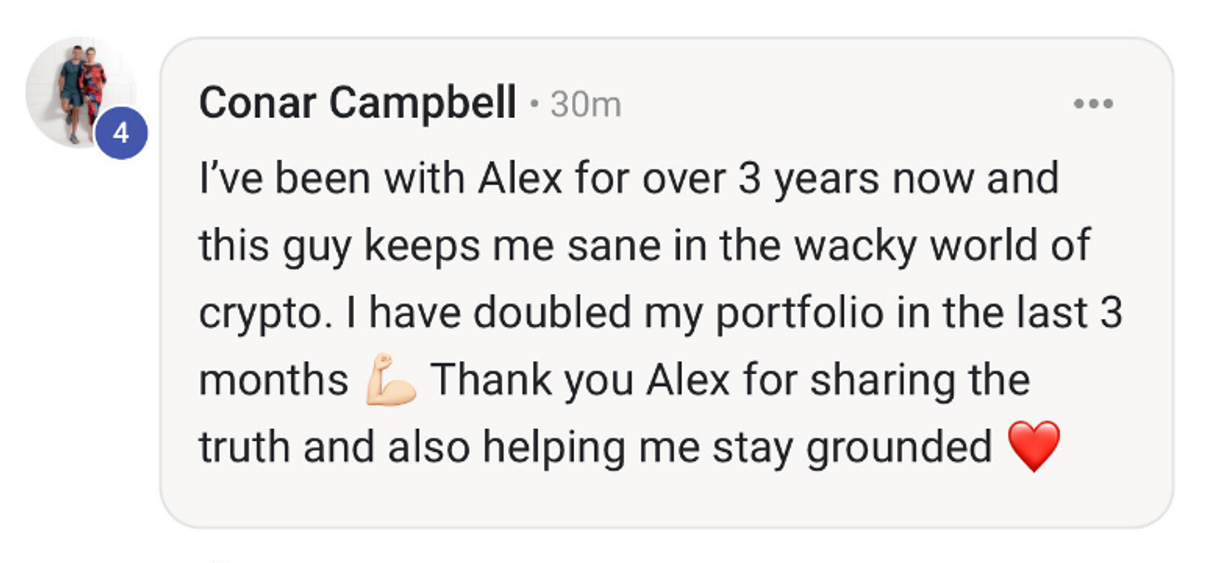Click the red heart emoji
1213x563 pixels.
click(x=1034, y=447)
